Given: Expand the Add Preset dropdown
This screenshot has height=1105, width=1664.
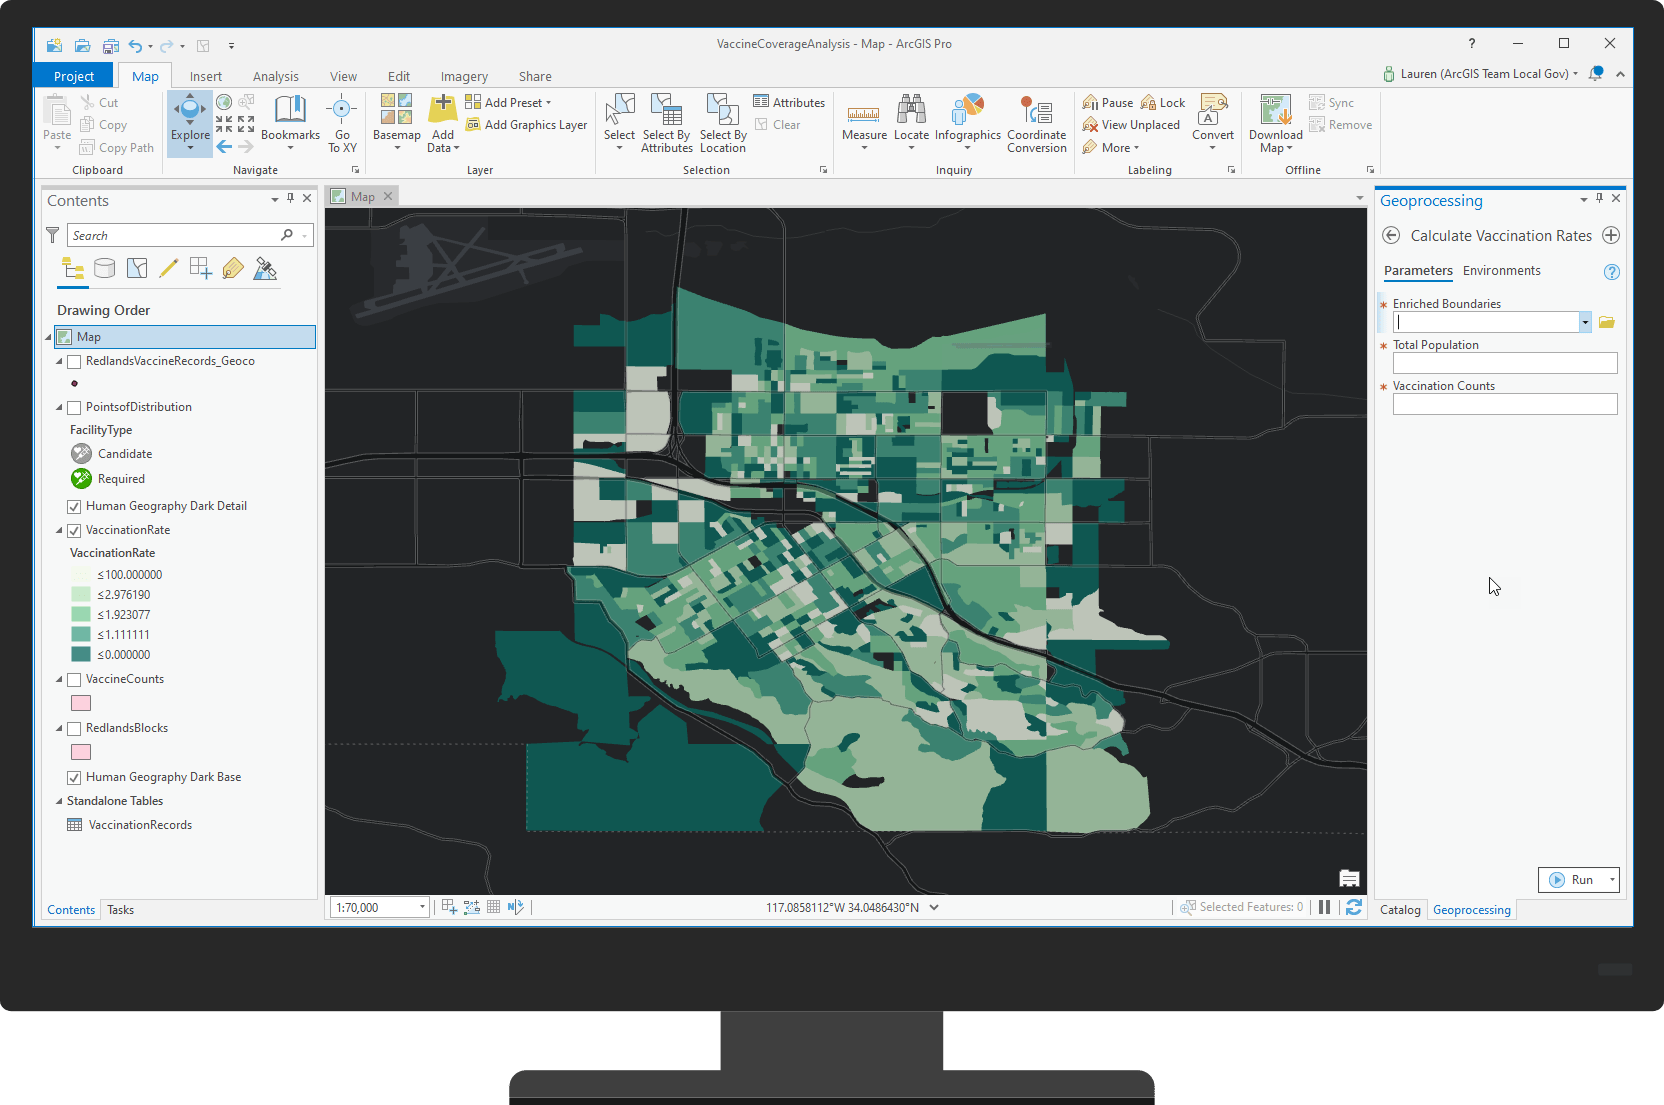Looking at the screenshot, I should click(548, 103).
